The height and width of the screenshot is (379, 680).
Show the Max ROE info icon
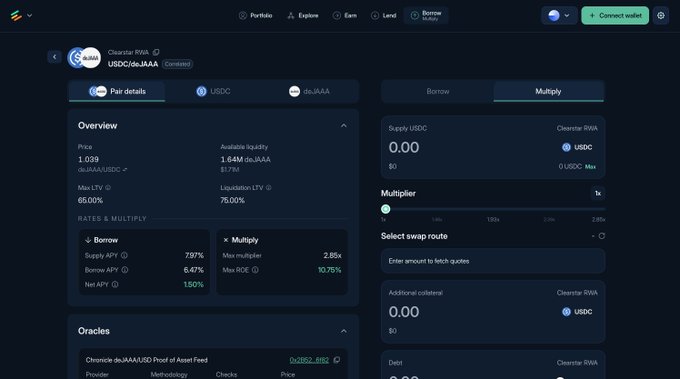255,270
